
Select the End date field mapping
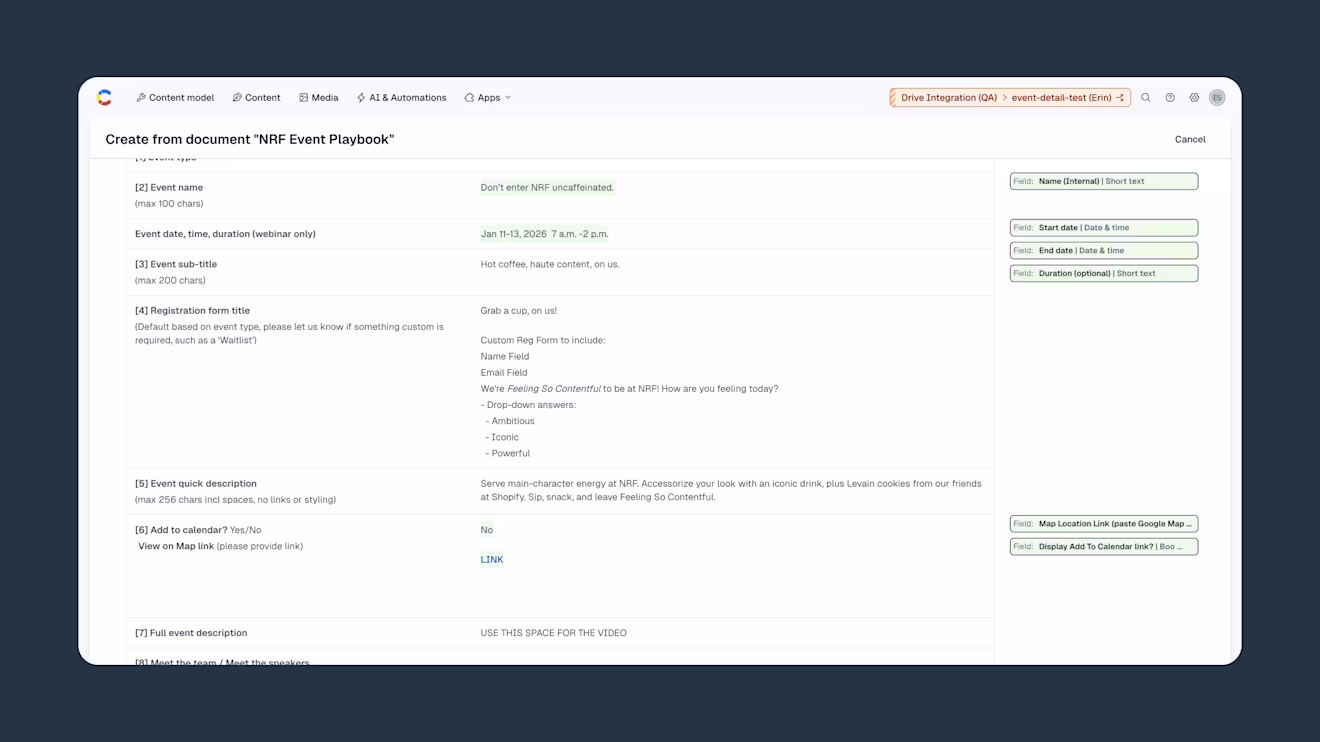click(x=1104, y=250)
